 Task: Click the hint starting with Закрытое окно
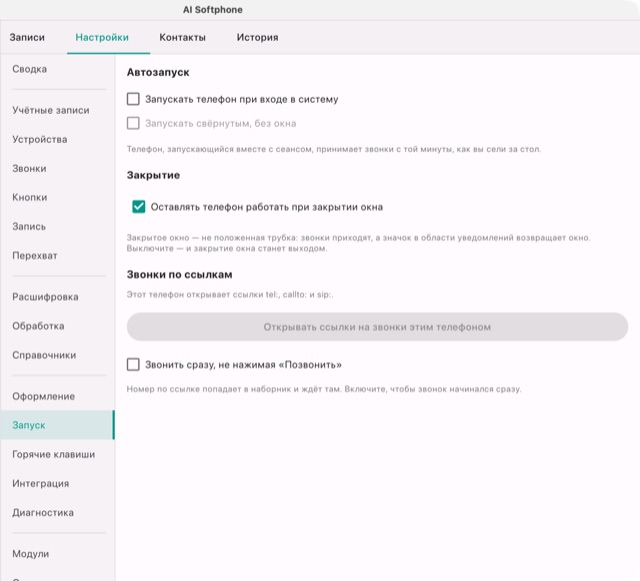click(x=358, y=243)
